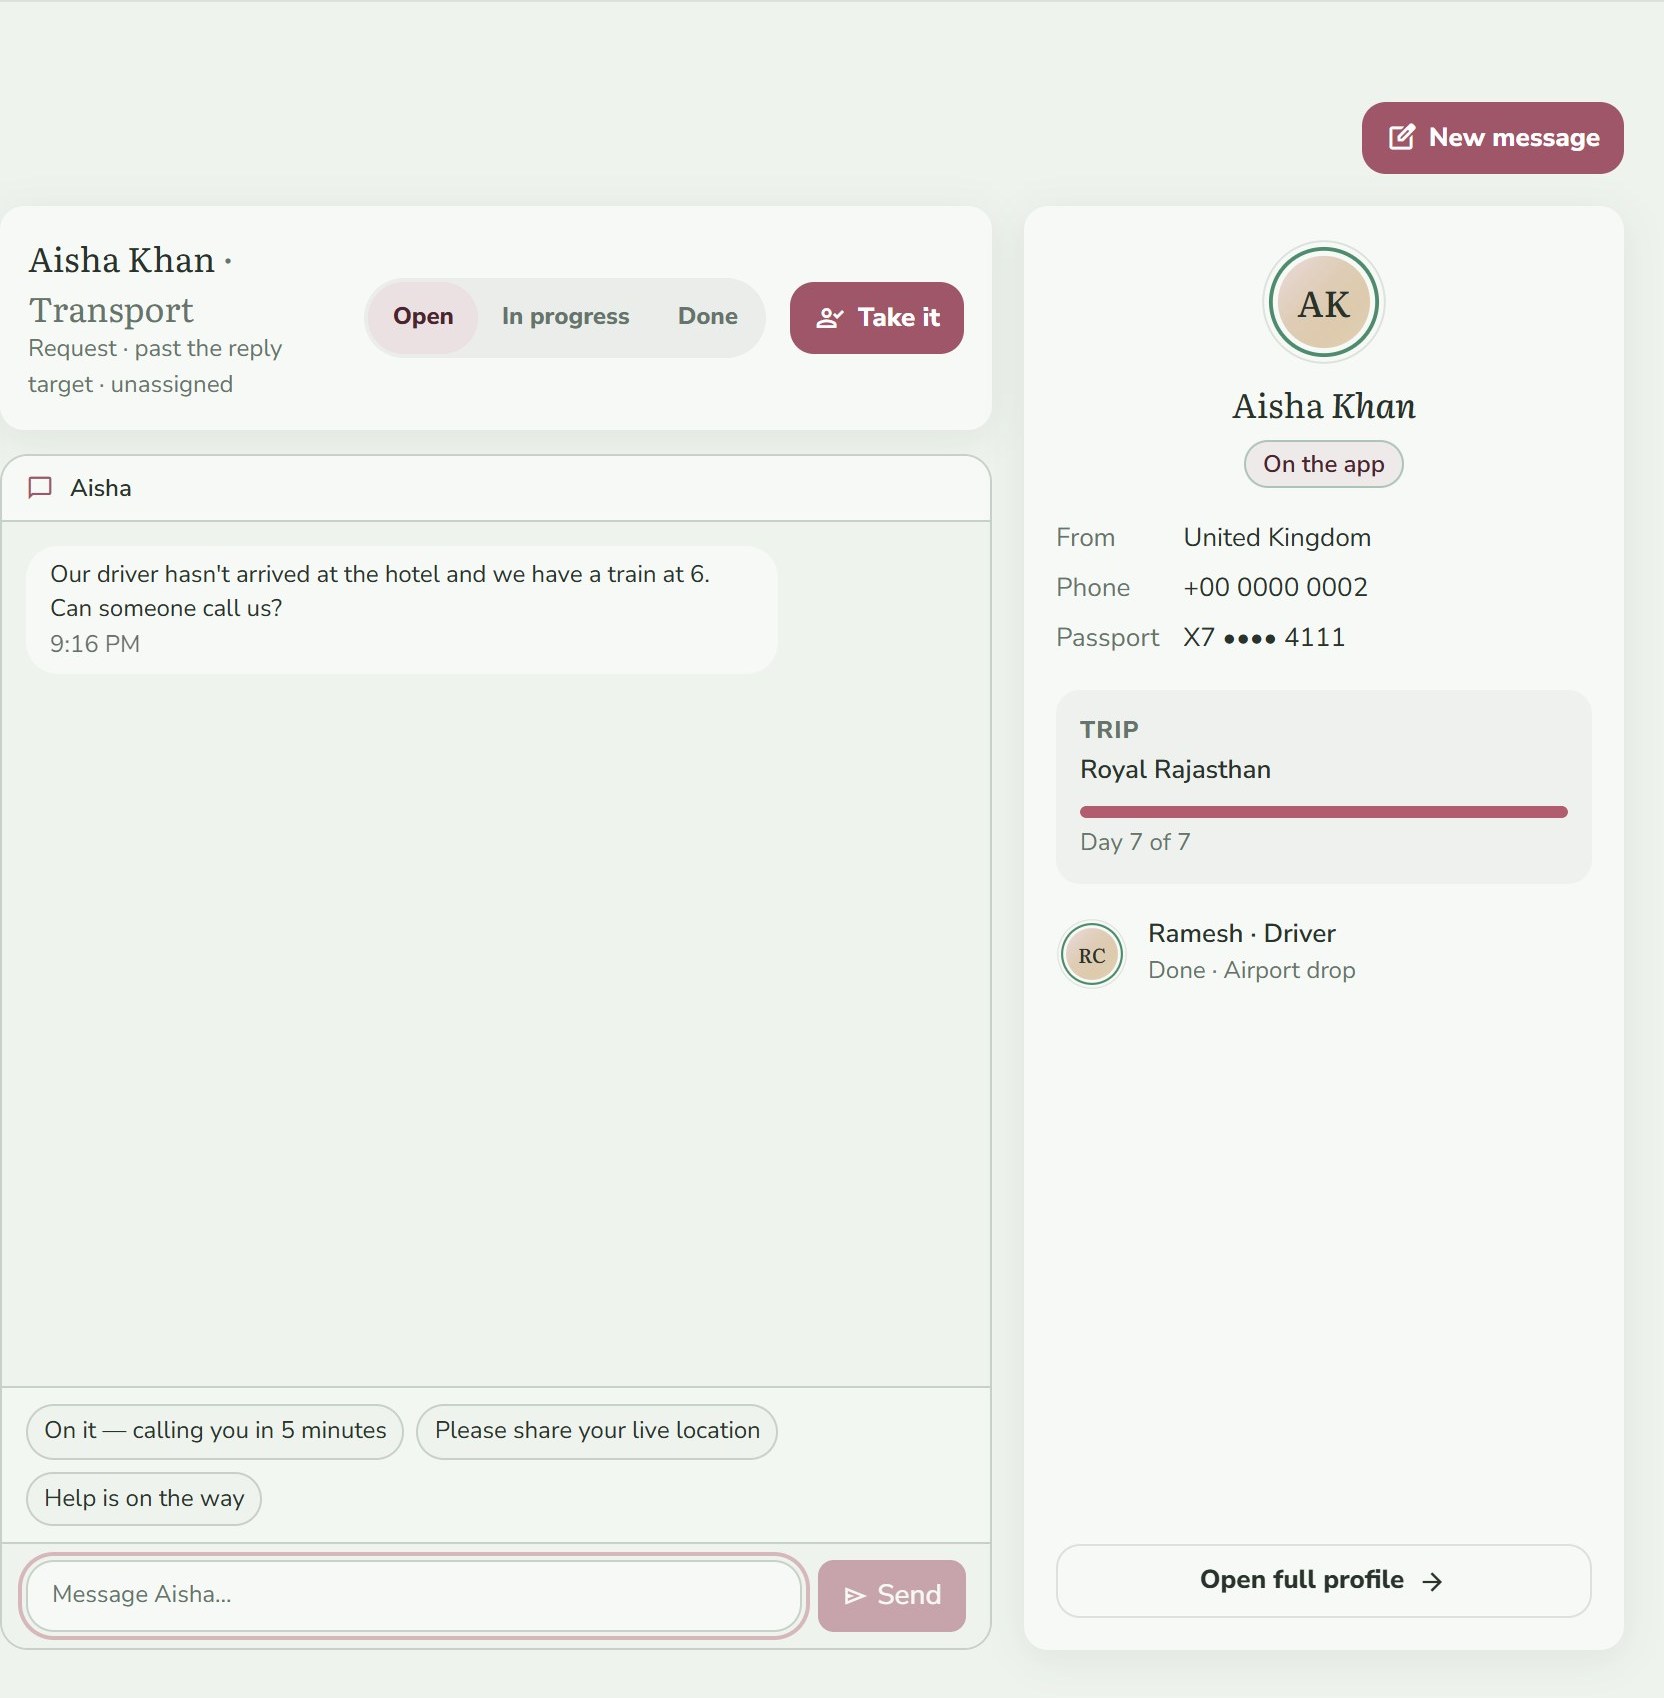The image size is (1664, 1698).
Task: Click the New message compose icon
Action: tap(1402, 137)
